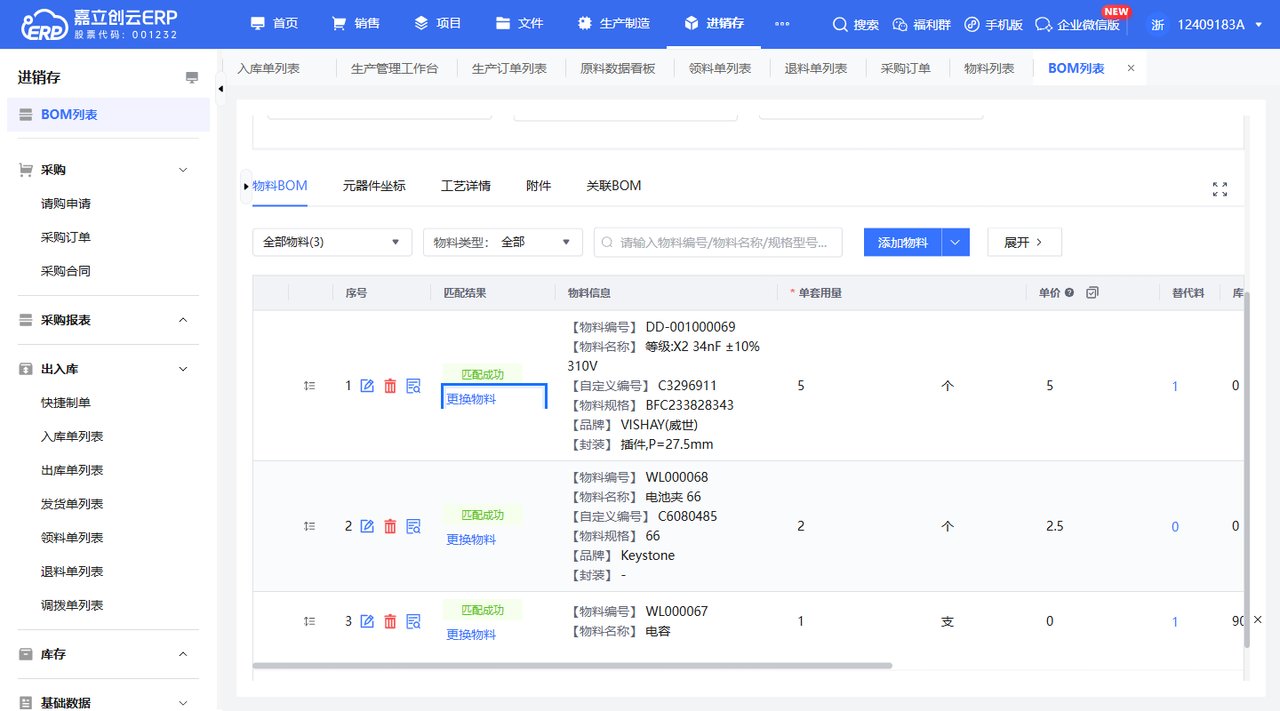
Task: Open the 全部物料(3) dropdown
Action: point(332,242)
